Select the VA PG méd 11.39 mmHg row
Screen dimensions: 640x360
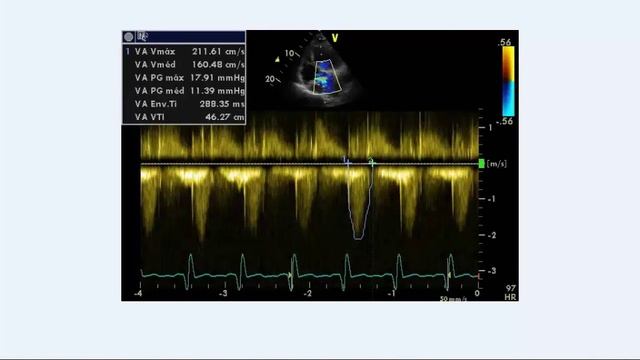pos(184,91)
